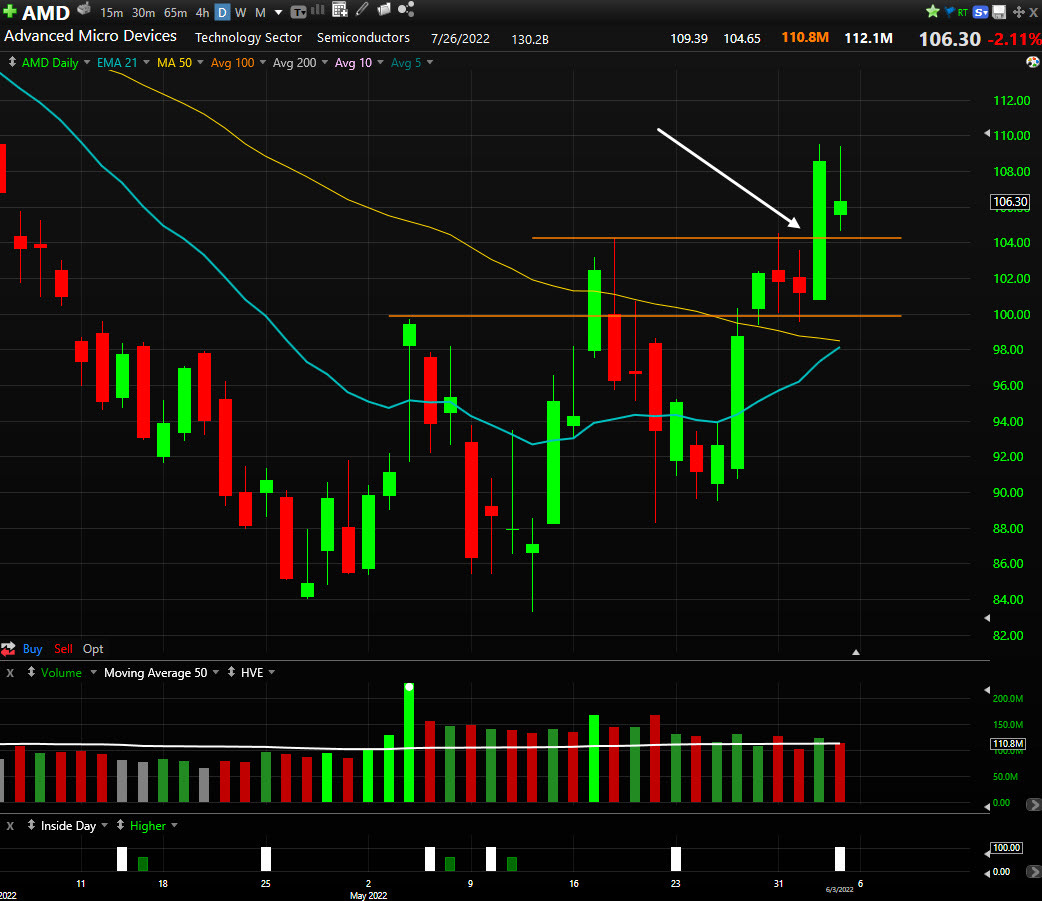Open the Avg 5 dropdown arrow
Image resolution: width=1042 pixels, height=901 pixels.
[430, 62]
